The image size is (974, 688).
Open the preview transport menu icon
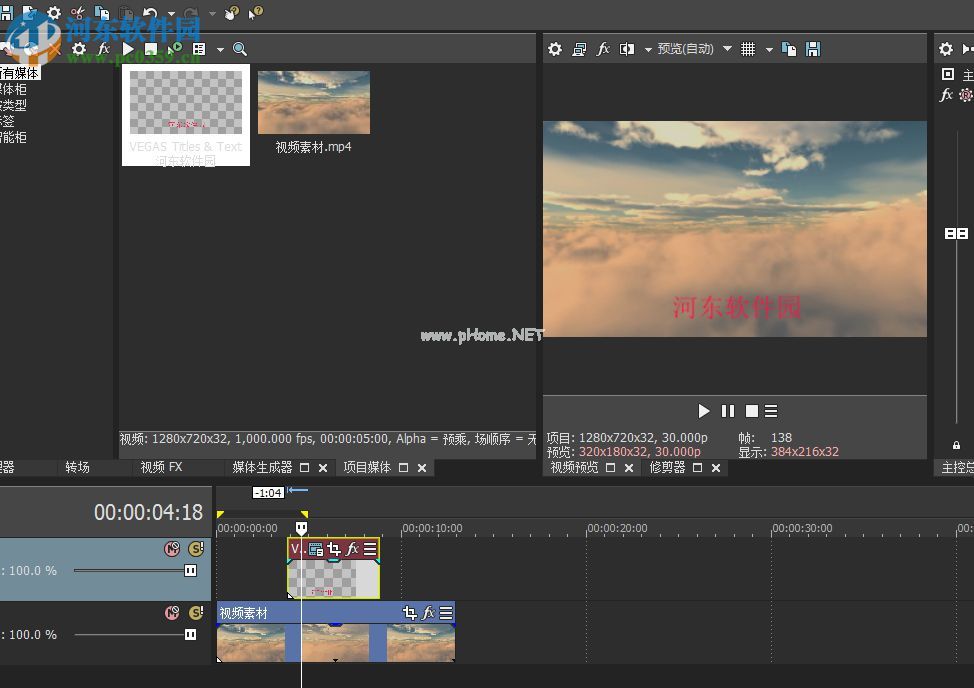[771, 411]
